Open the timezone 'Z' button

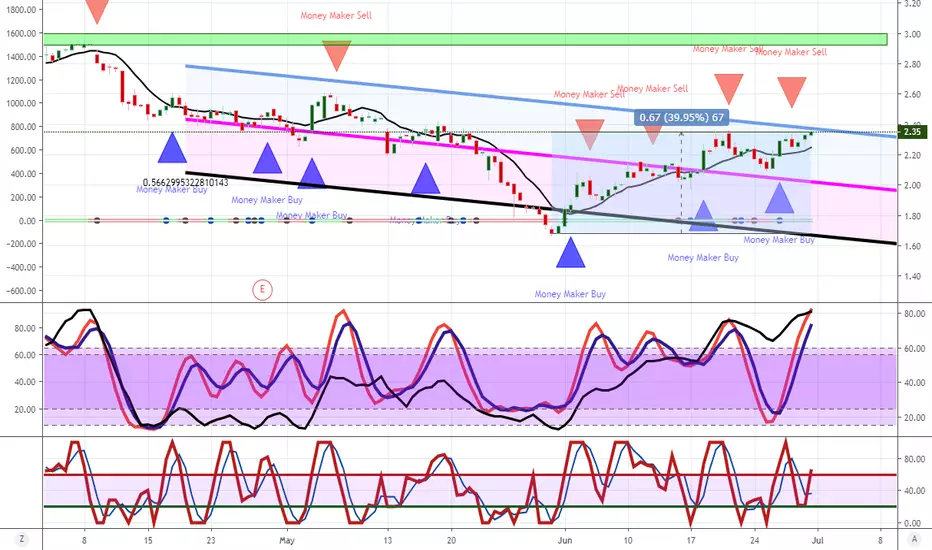(21, 539)
